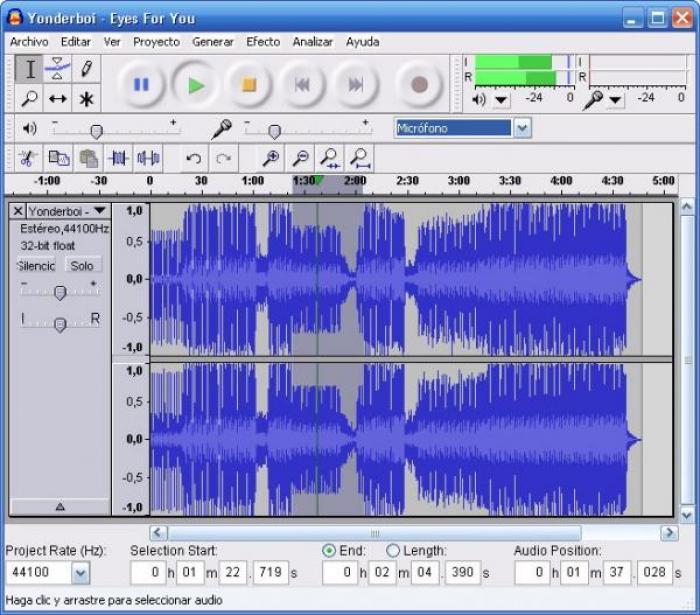Click the Undo arrow icon
Screen dimensions: 700x615
pos(194,158)
